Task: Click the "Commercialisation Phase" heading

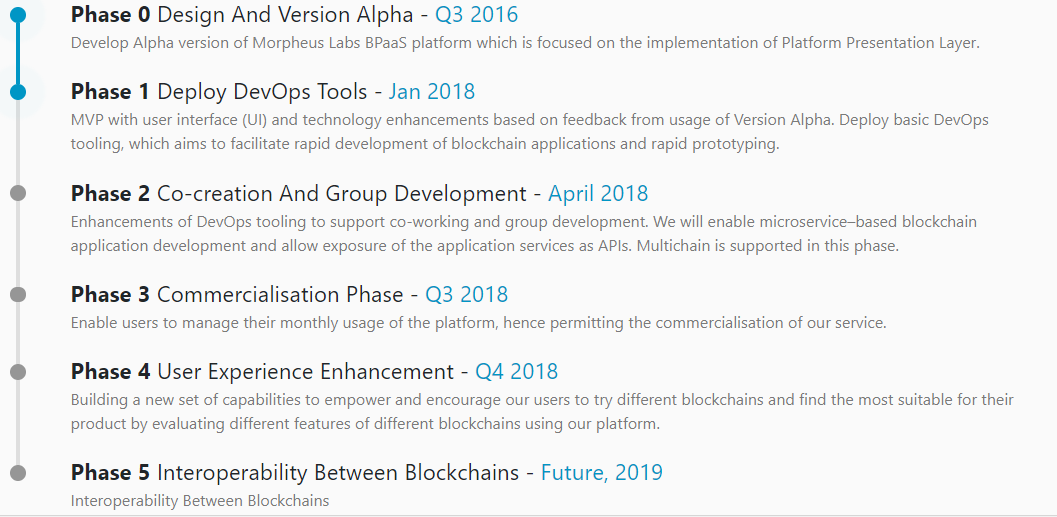Action: point(280,295)
